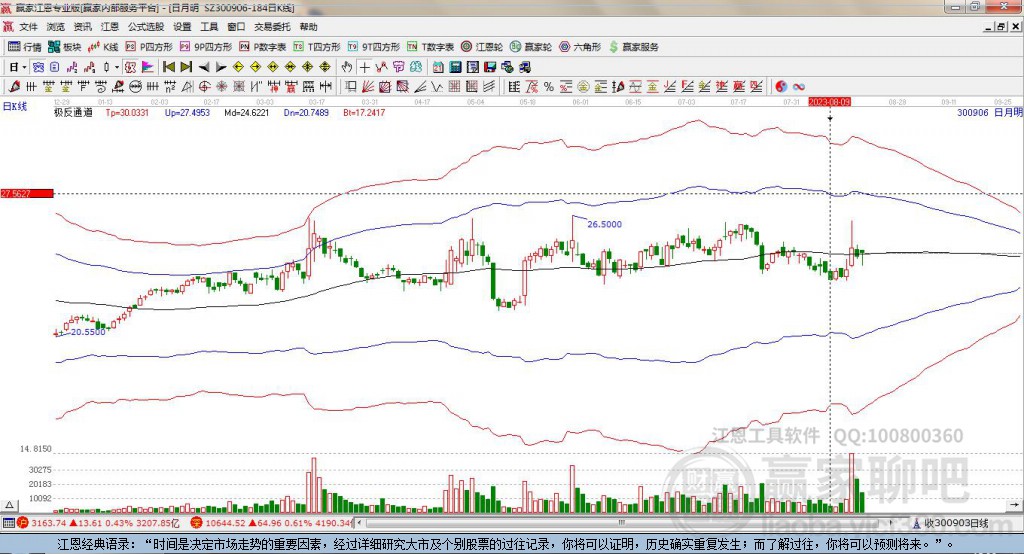The image size is (1024, 554).
Task: Click the red pencil drawing tool
Action: point(14,86)
